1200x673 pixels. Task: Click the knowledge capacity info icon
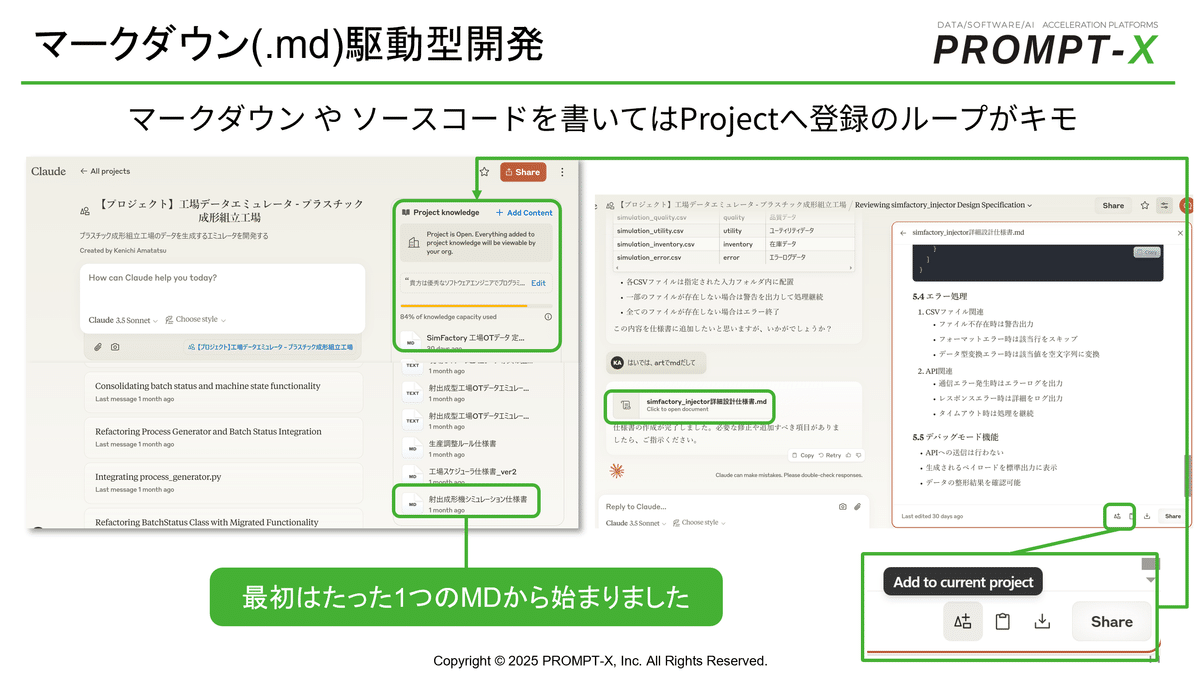[x=548, y=316]
